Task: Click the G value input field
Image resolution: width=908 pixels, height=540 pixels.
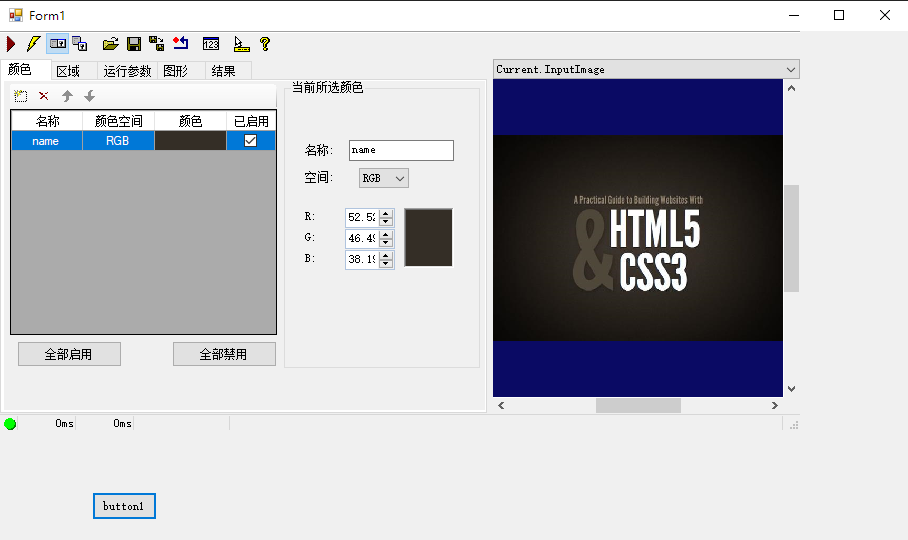Action: (x=362, y=238)
